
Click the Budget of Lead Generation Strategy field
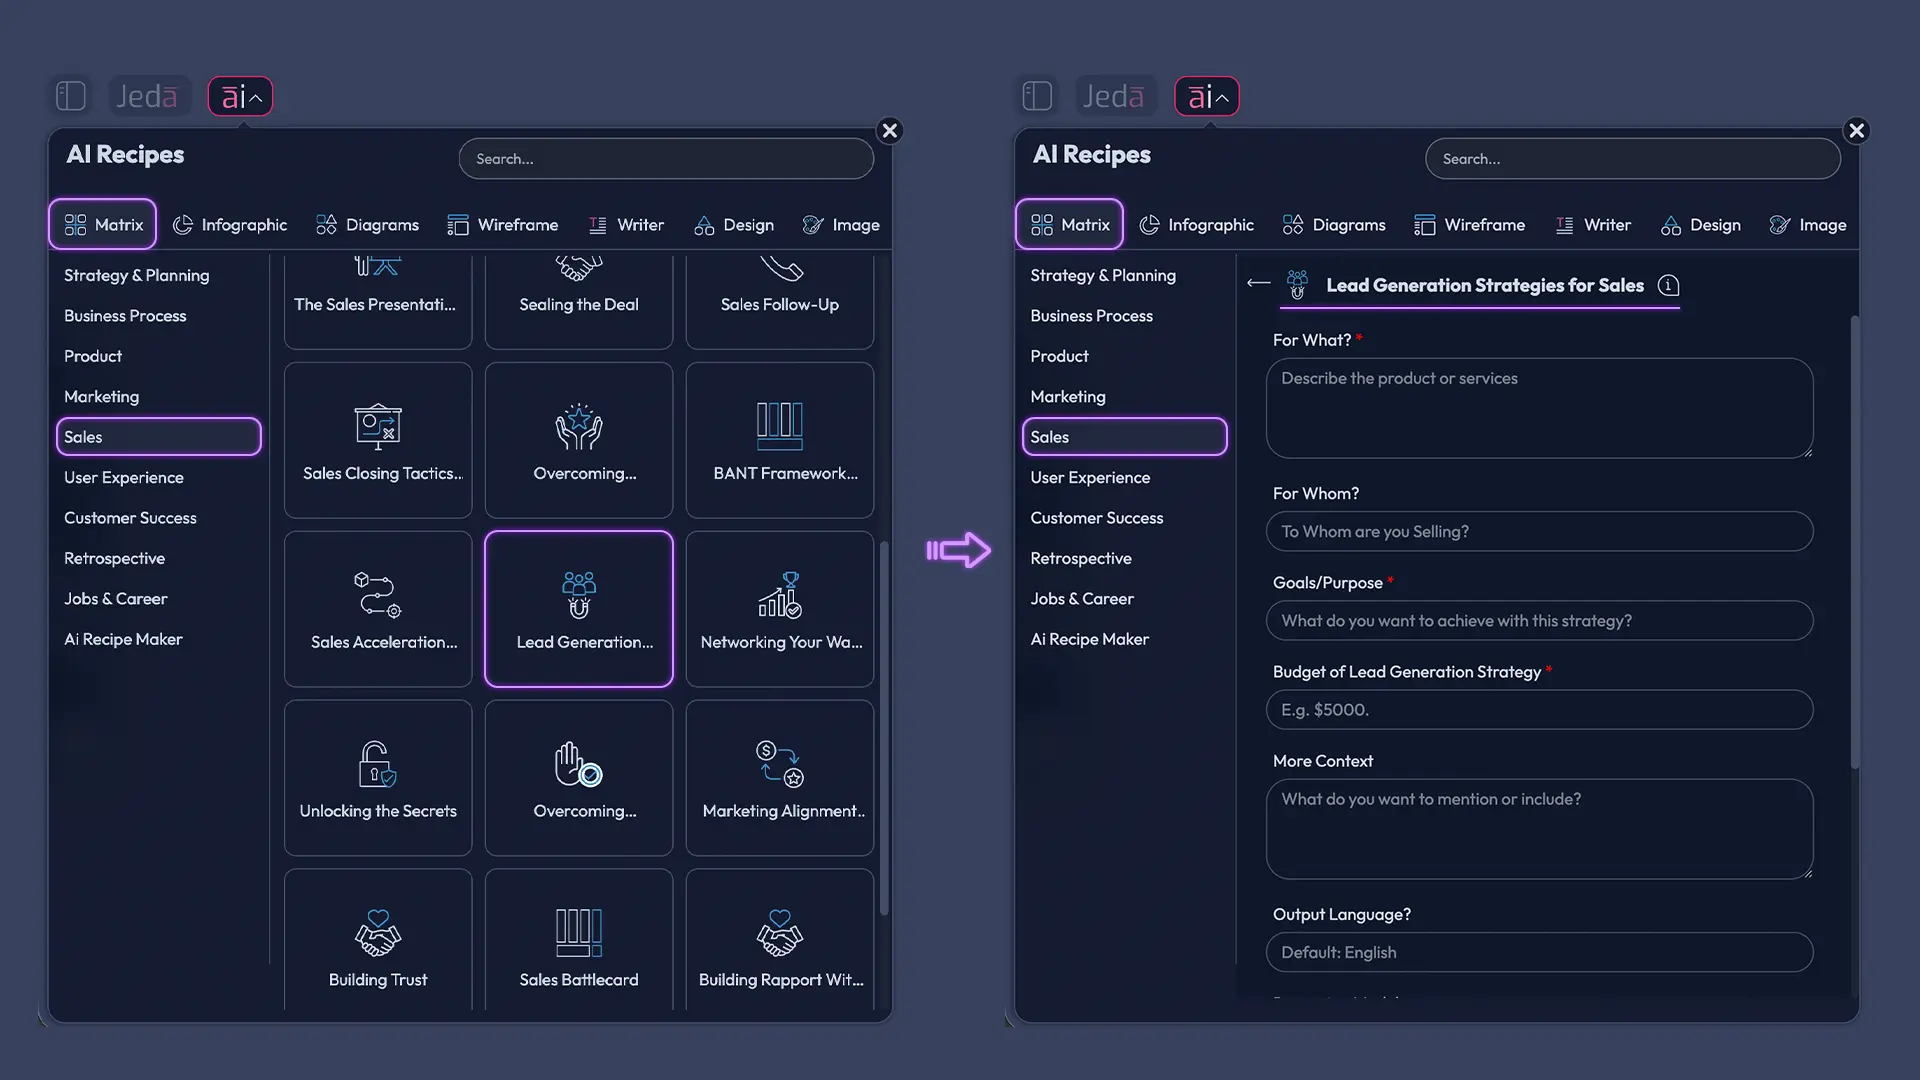tap(1539, 710)
